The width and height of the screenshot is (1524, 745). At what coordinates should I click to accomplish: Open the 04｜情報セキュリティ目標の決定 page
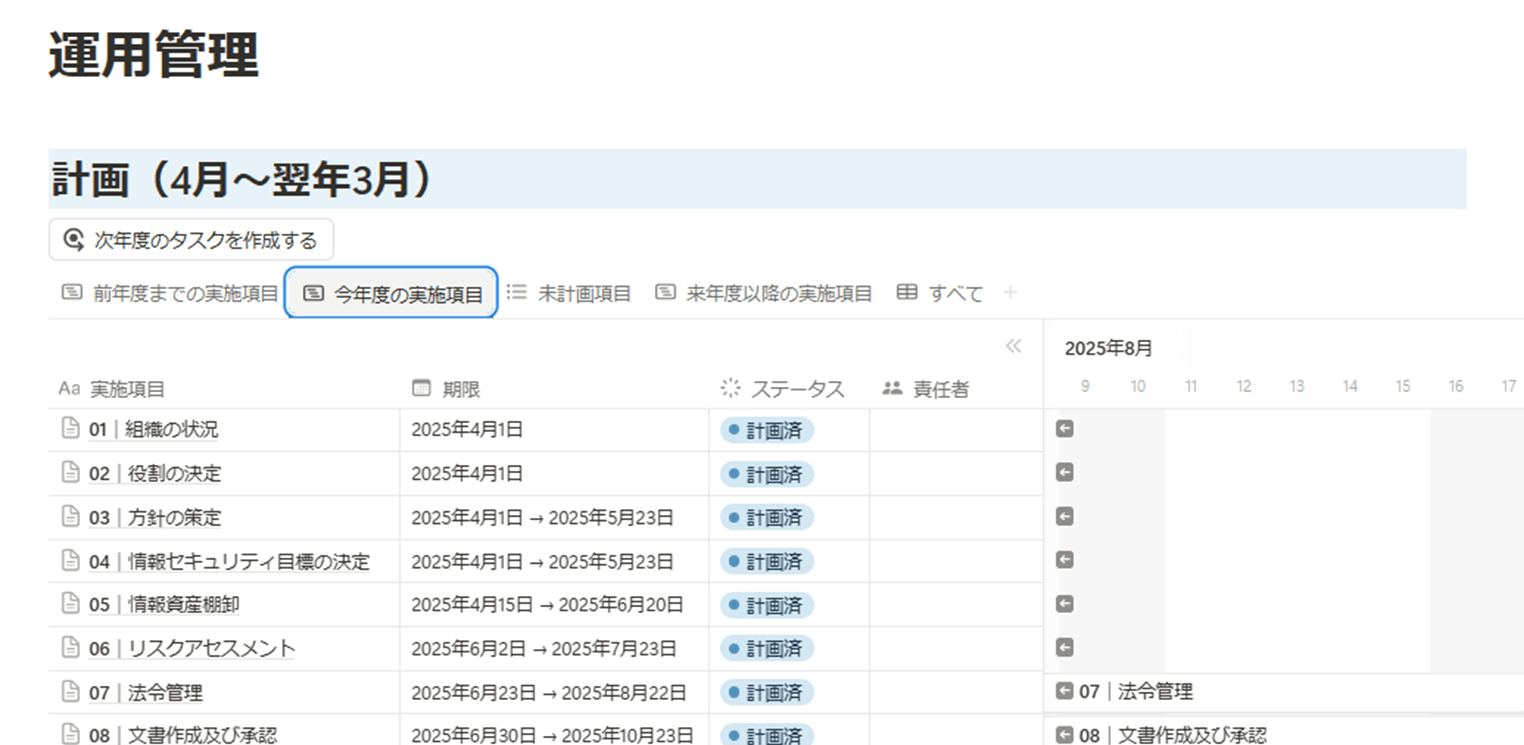[229, 561]
